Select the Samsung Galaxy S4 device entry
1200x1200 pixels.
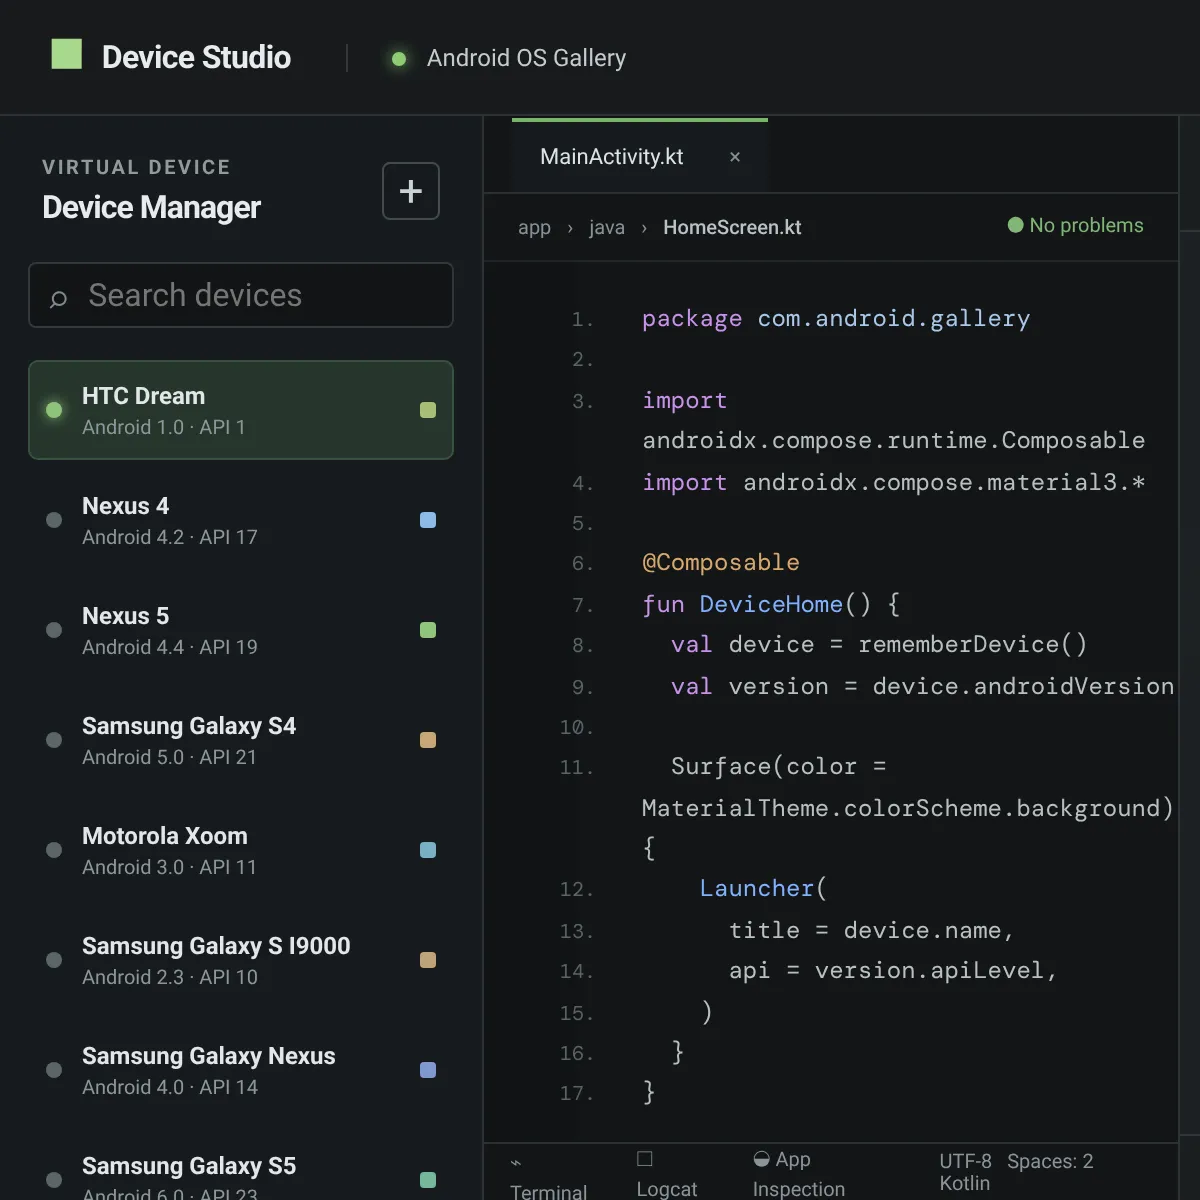241,740
